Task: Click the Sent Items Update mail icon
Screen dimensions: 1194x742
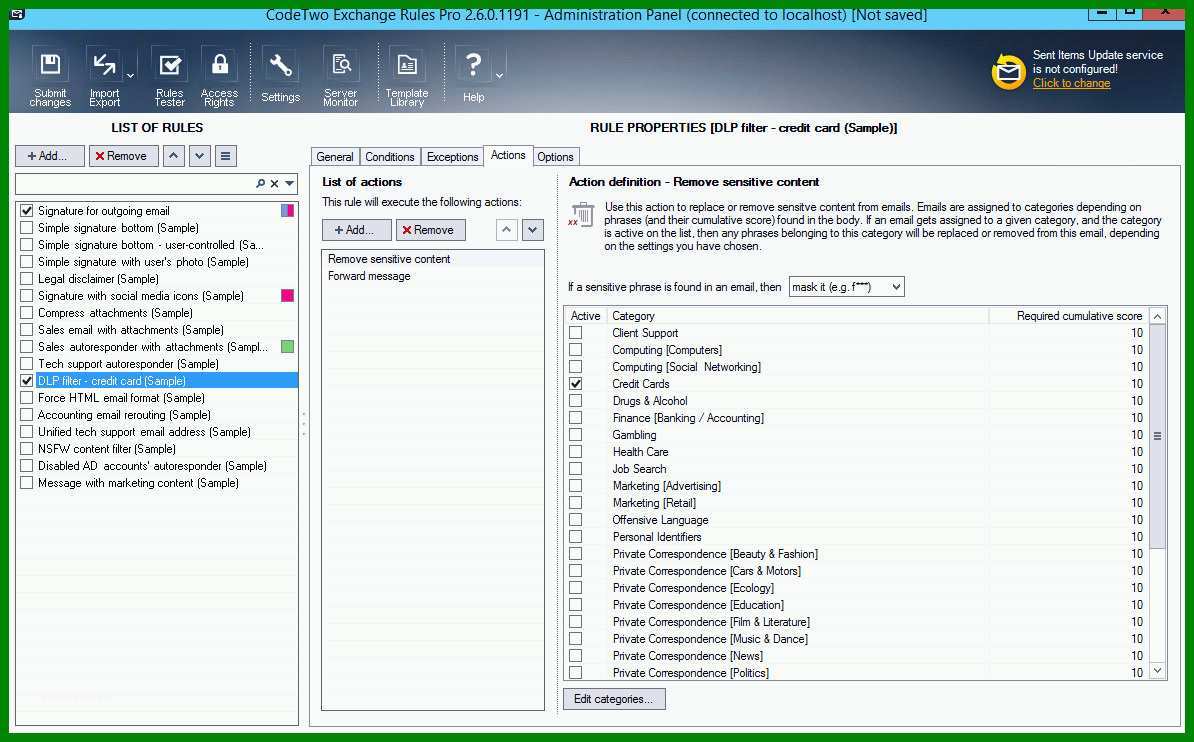Action: (1008, 72)
